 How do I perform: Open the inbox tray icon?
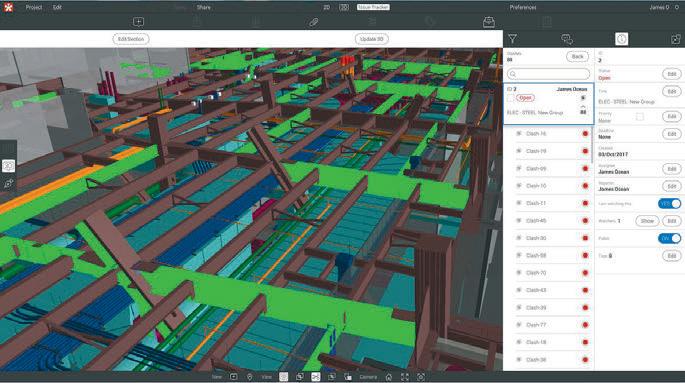[489, 22]
